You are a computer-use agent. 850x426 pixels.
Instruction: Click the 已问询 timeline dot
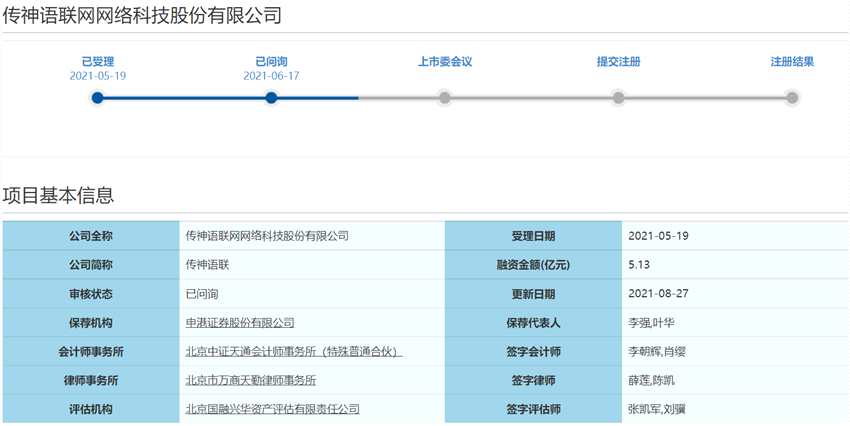[272, 98]
